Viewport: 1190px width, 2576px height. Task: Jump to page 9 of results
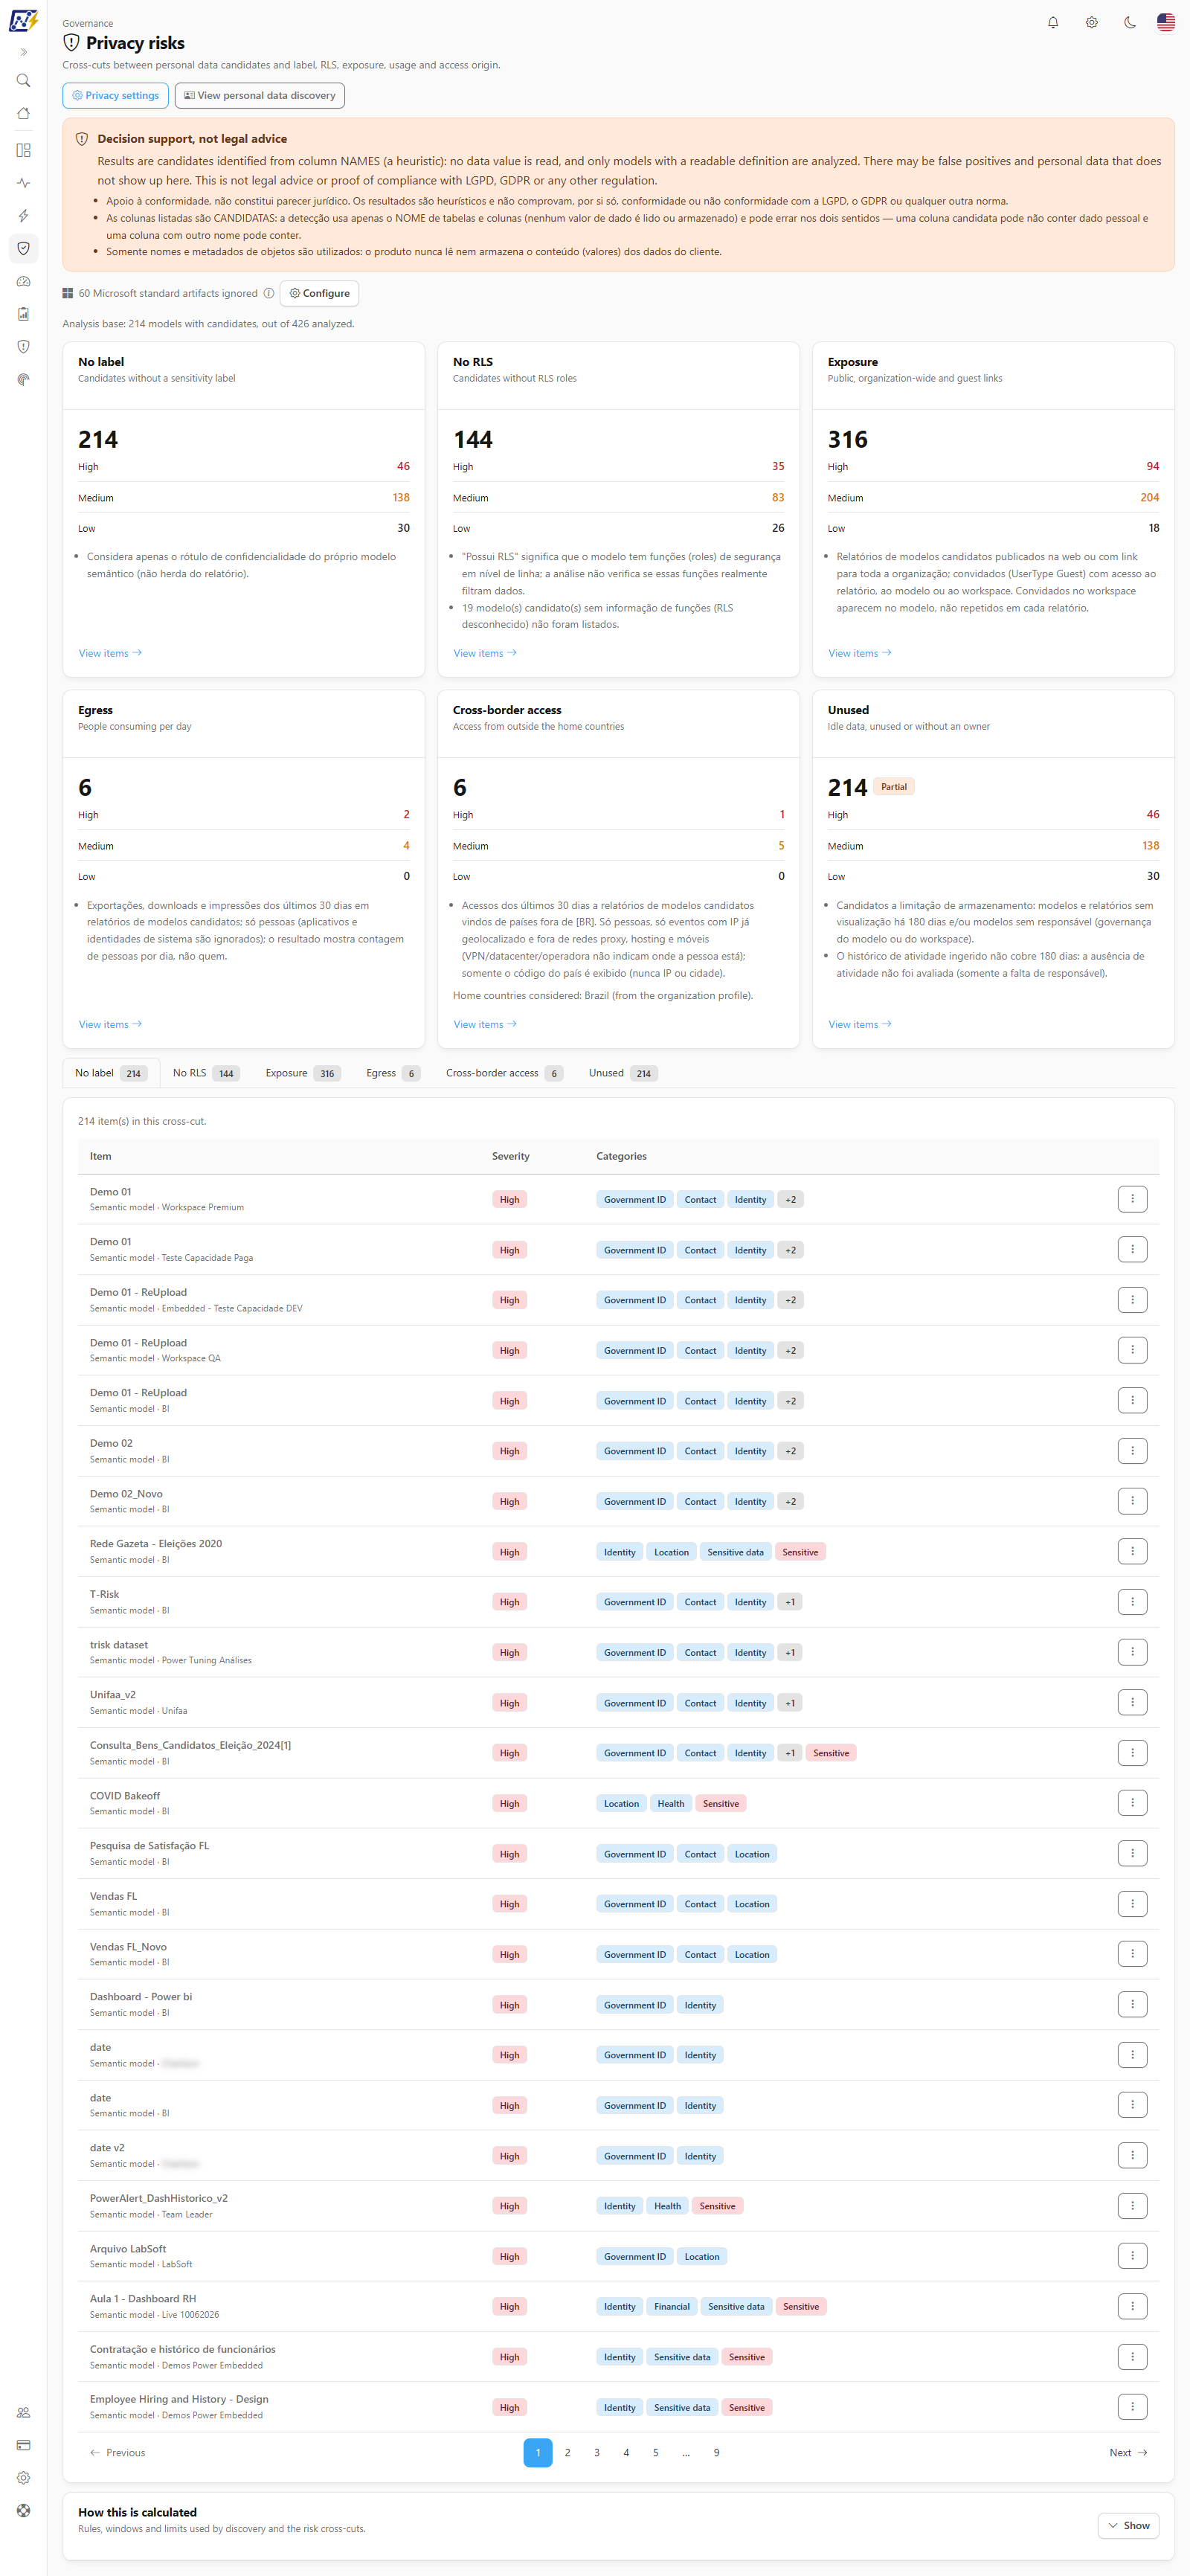pos(716,2452)
